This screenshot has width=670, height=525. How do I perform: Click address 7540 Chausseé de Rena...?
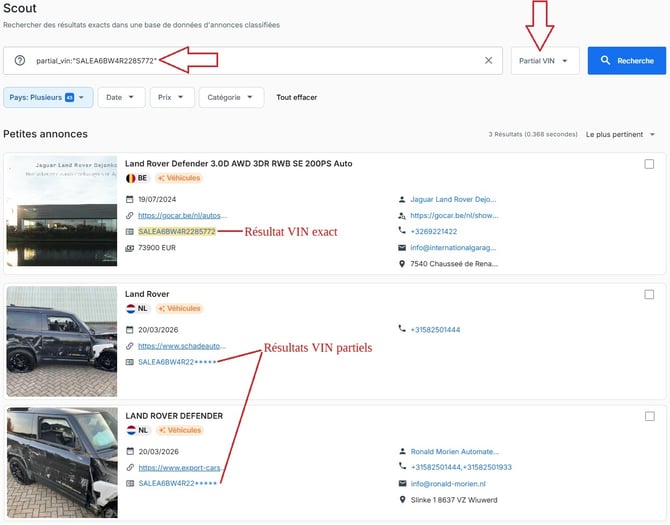click(454, 264)
